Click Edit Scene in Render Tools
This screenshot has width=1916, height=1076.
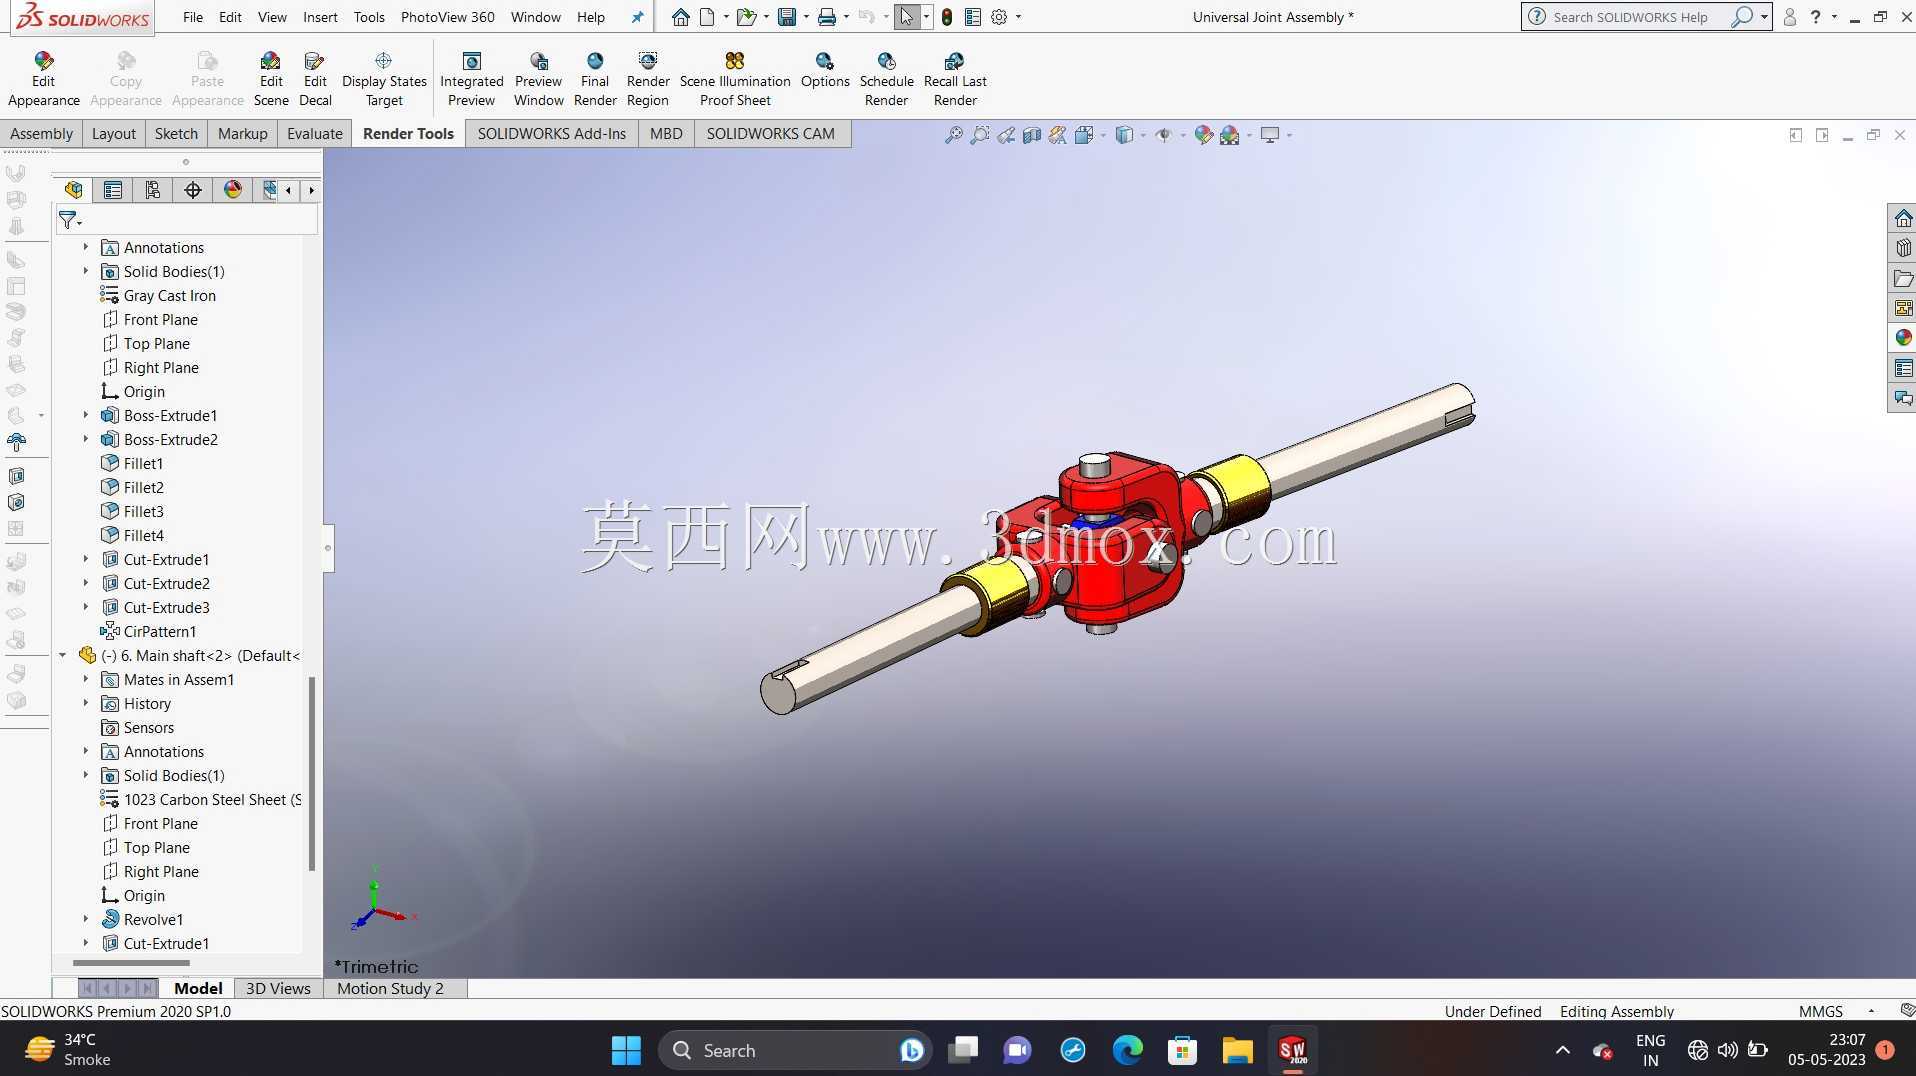[x=271, y=79]
